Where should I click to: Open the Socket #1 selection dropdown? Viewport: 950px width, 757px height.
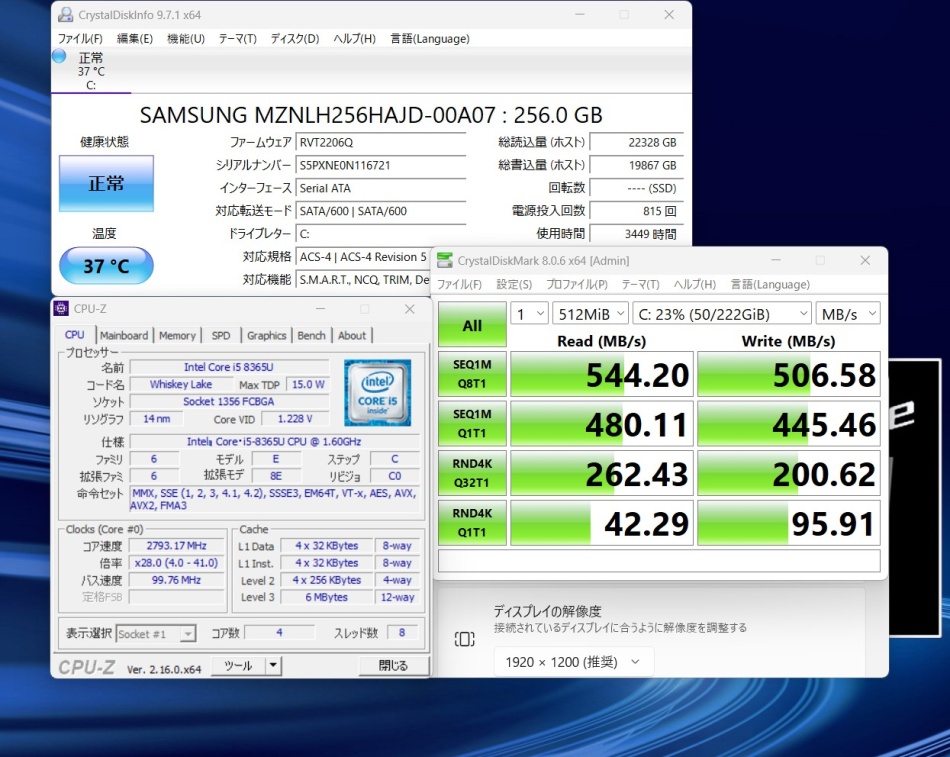[x=156, y=634]
